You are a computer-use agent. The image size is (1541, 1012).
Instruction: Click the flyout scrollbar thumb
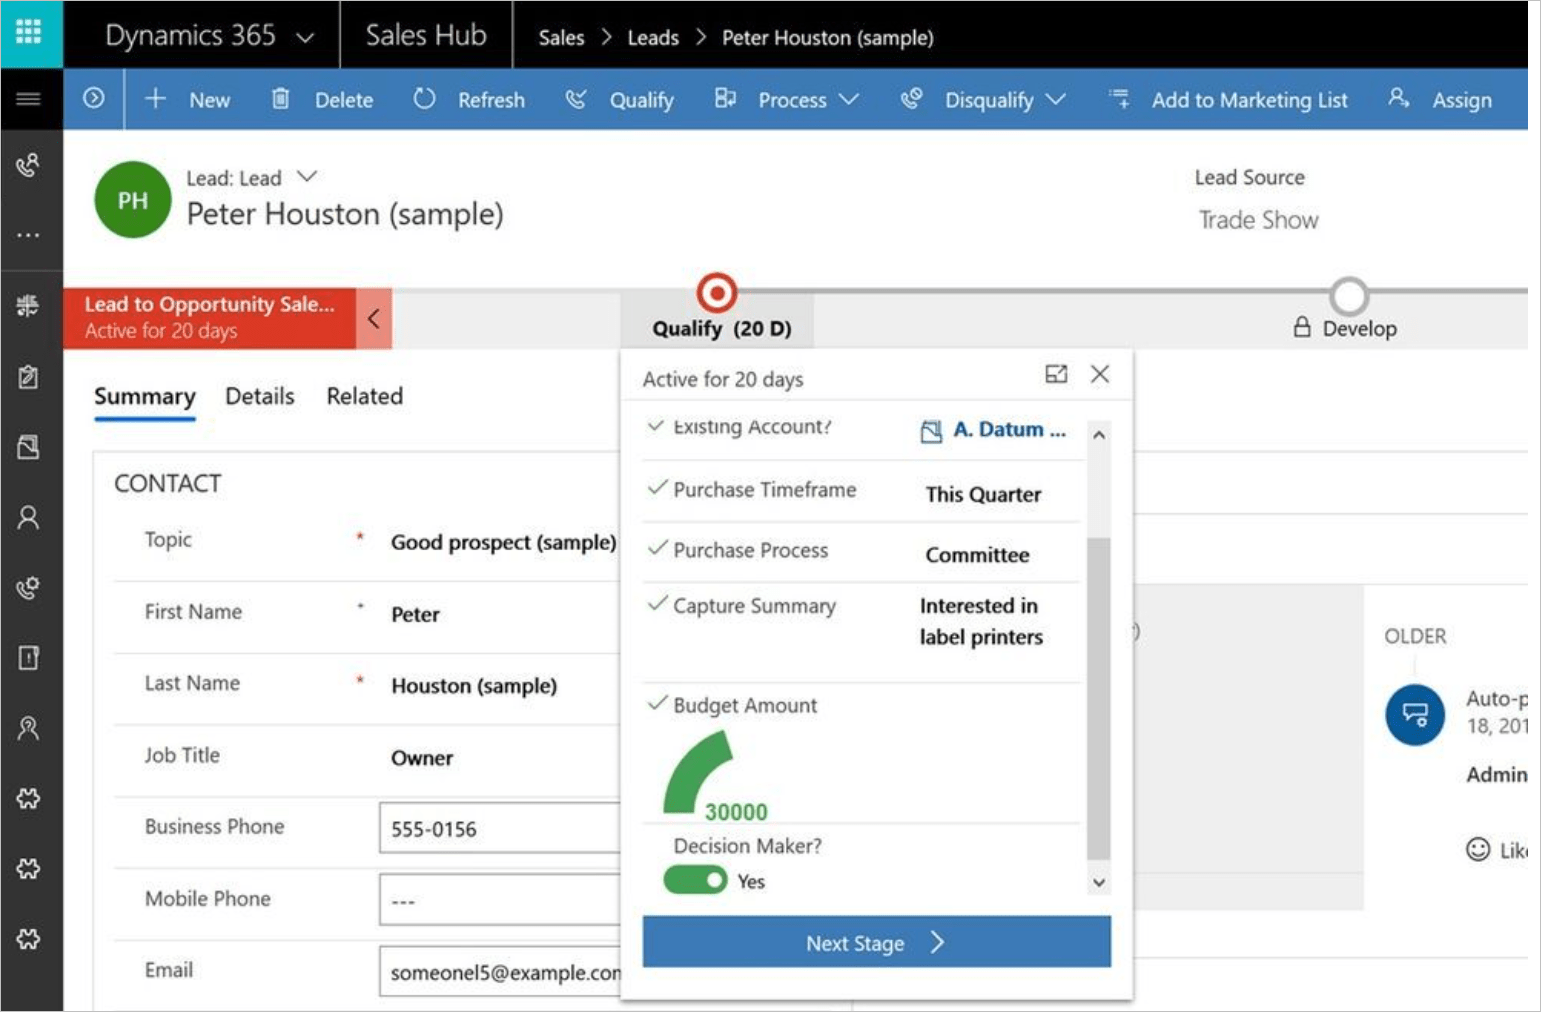[x=1098, y=698]
